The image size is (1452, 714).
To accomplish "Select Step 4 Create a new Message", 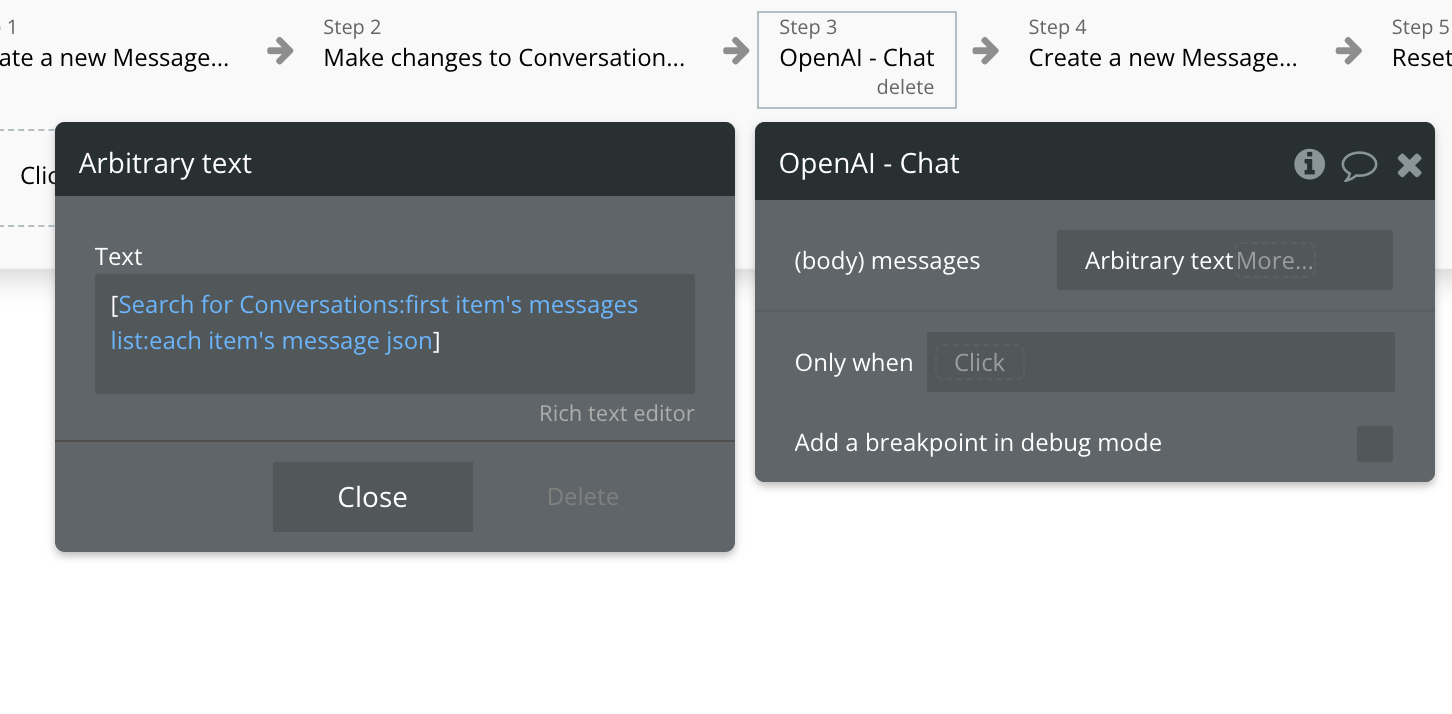I will (x=1162, y=57).
